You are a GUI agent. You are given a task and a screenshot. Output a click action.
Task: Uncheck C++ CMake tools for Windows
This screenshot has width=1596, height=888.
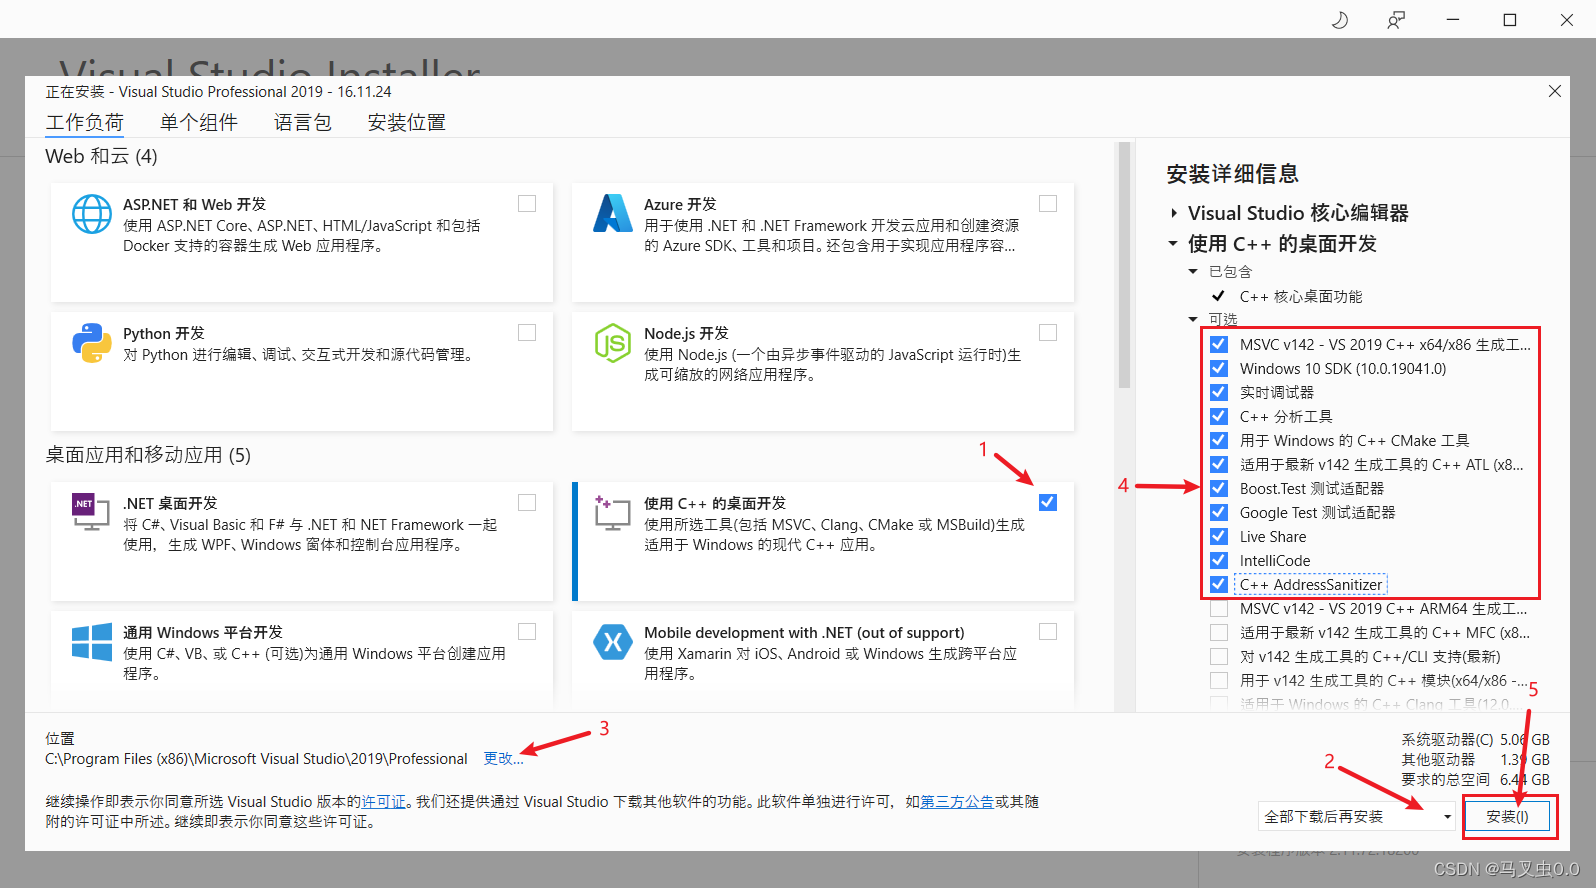coord(1219,440)
